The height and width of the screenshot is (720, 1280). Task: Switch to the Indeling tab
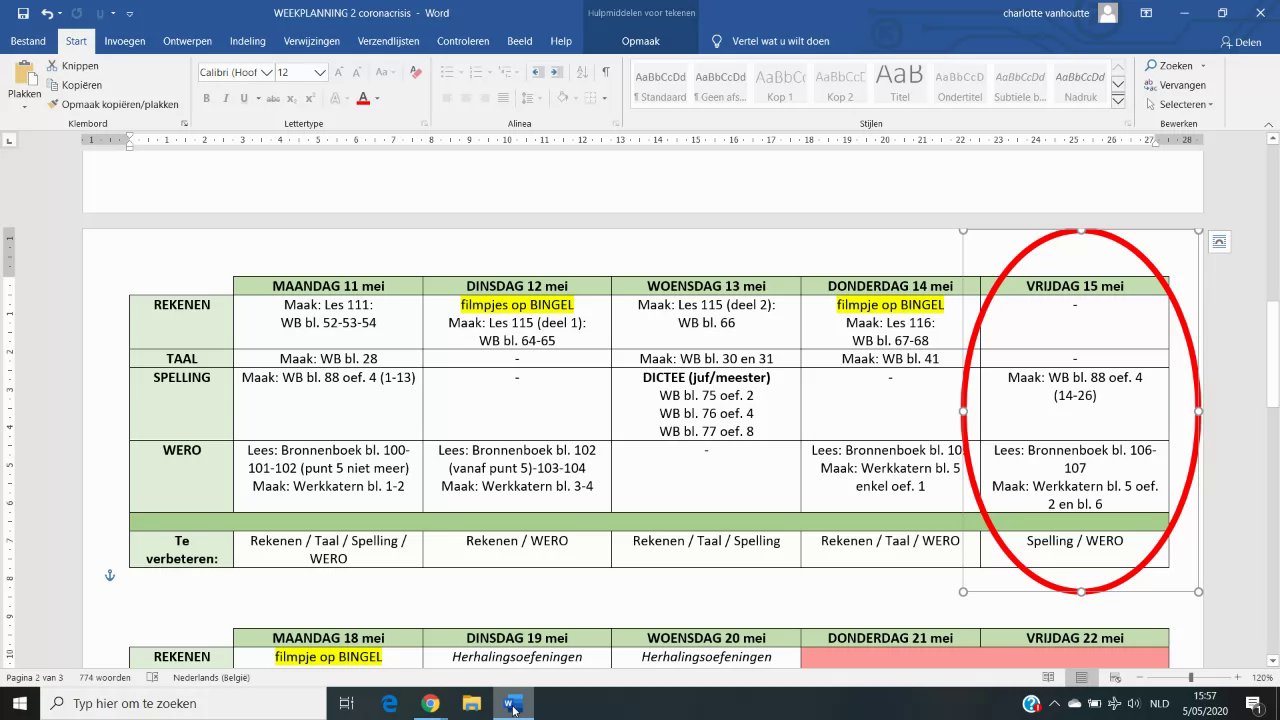248,41
